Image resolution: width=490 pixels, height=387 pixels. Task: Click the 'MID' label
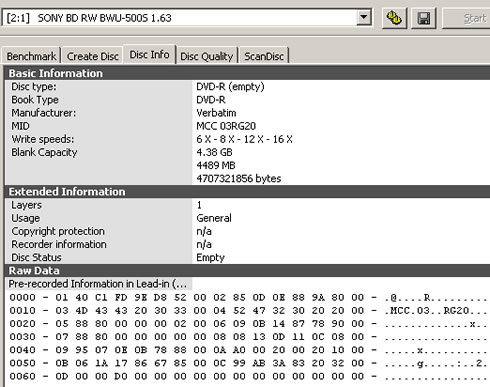coord(20,126)
